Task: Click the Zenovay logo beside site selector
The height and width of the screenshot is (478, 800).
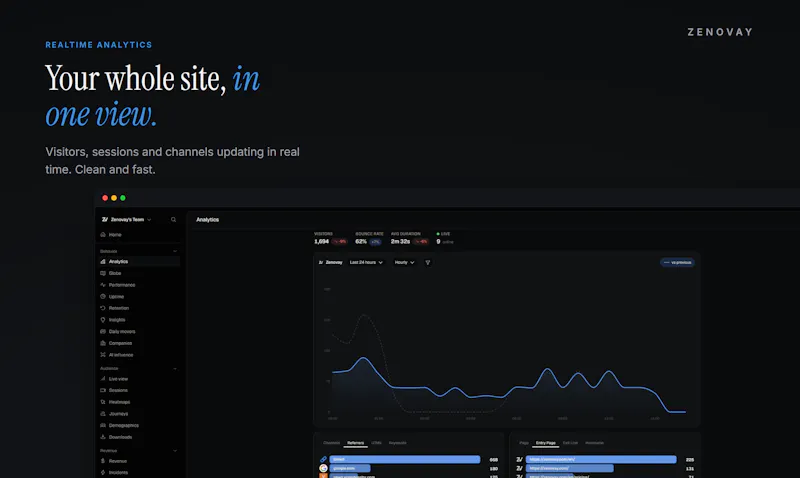Action: (321, 262)
